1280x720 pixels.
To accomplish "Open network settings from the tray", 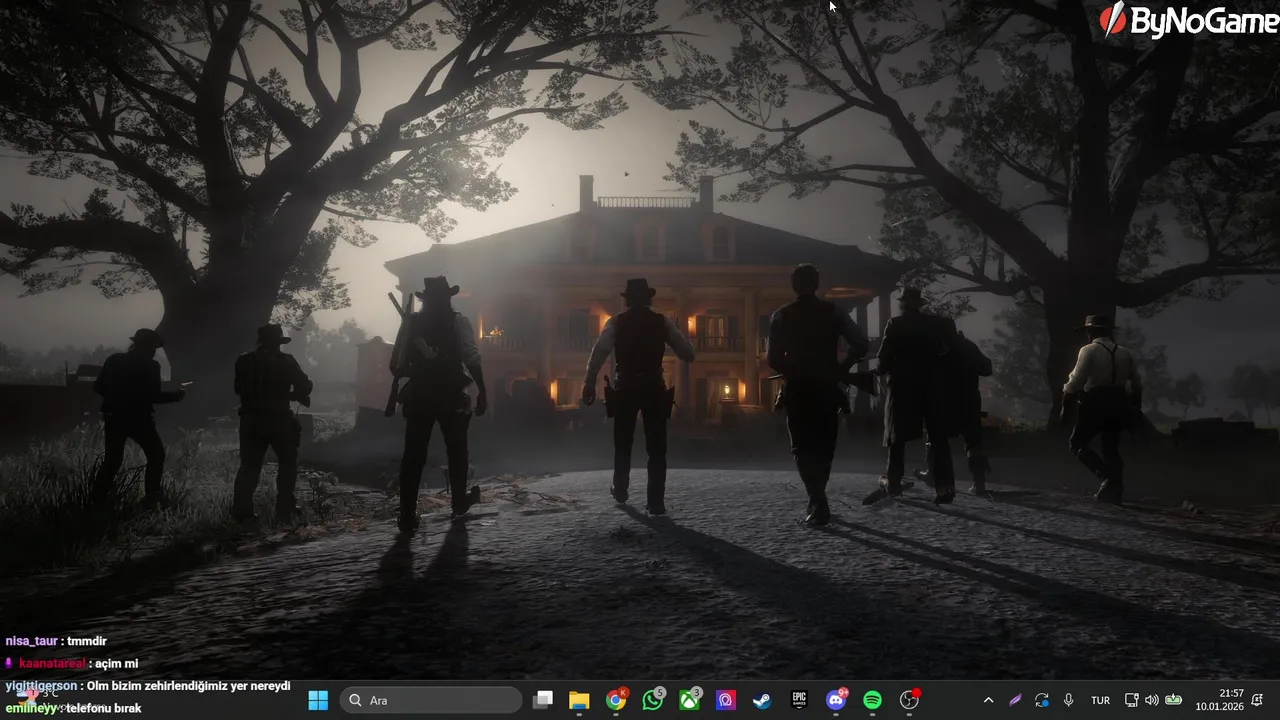I will pos(1132,700).
